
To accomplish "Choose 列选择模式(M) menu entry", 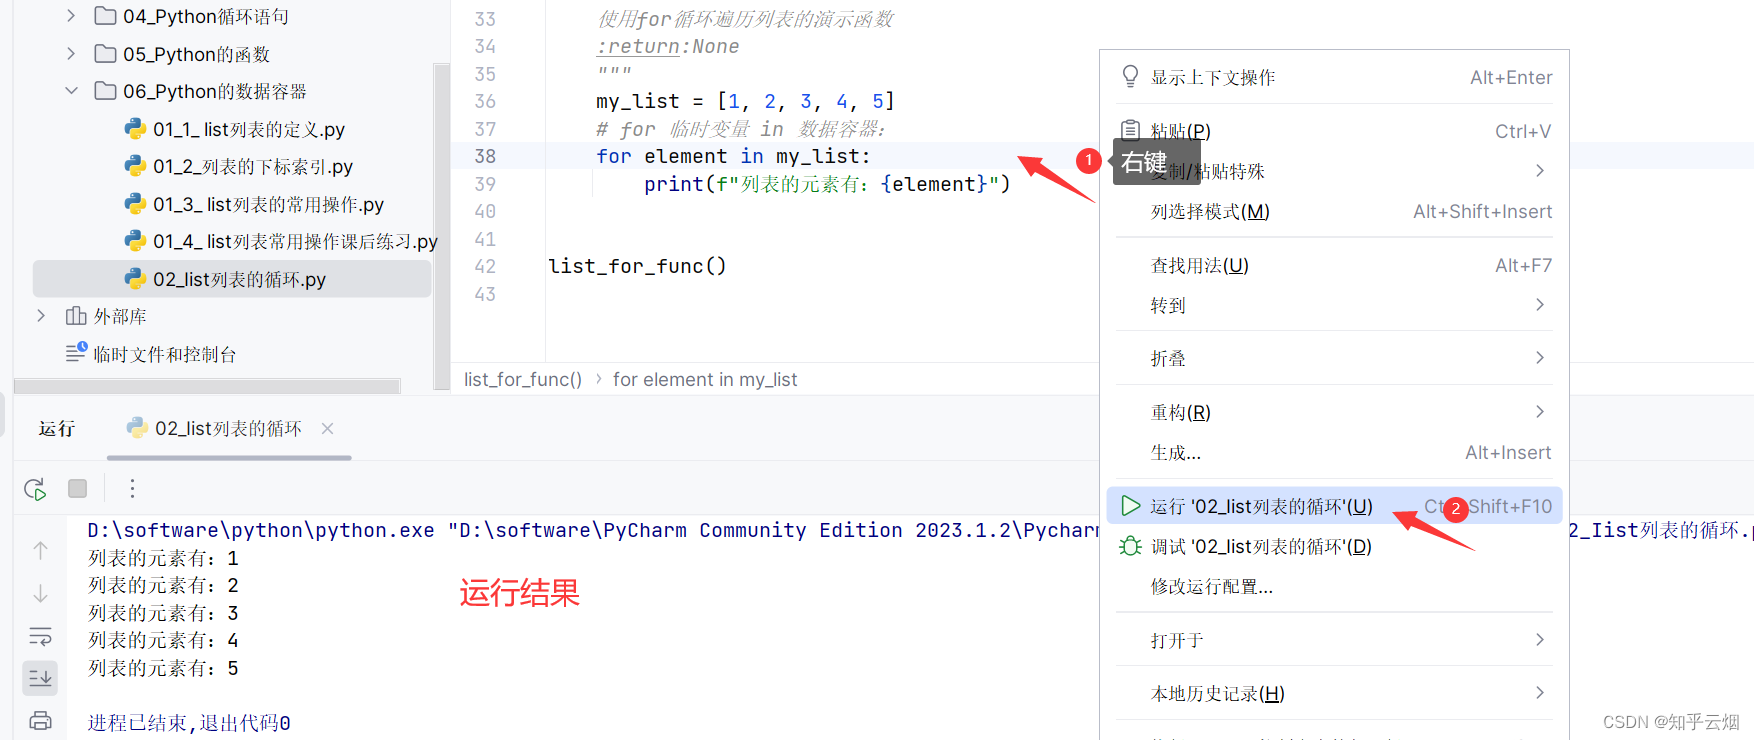I will pos(1335,211).
